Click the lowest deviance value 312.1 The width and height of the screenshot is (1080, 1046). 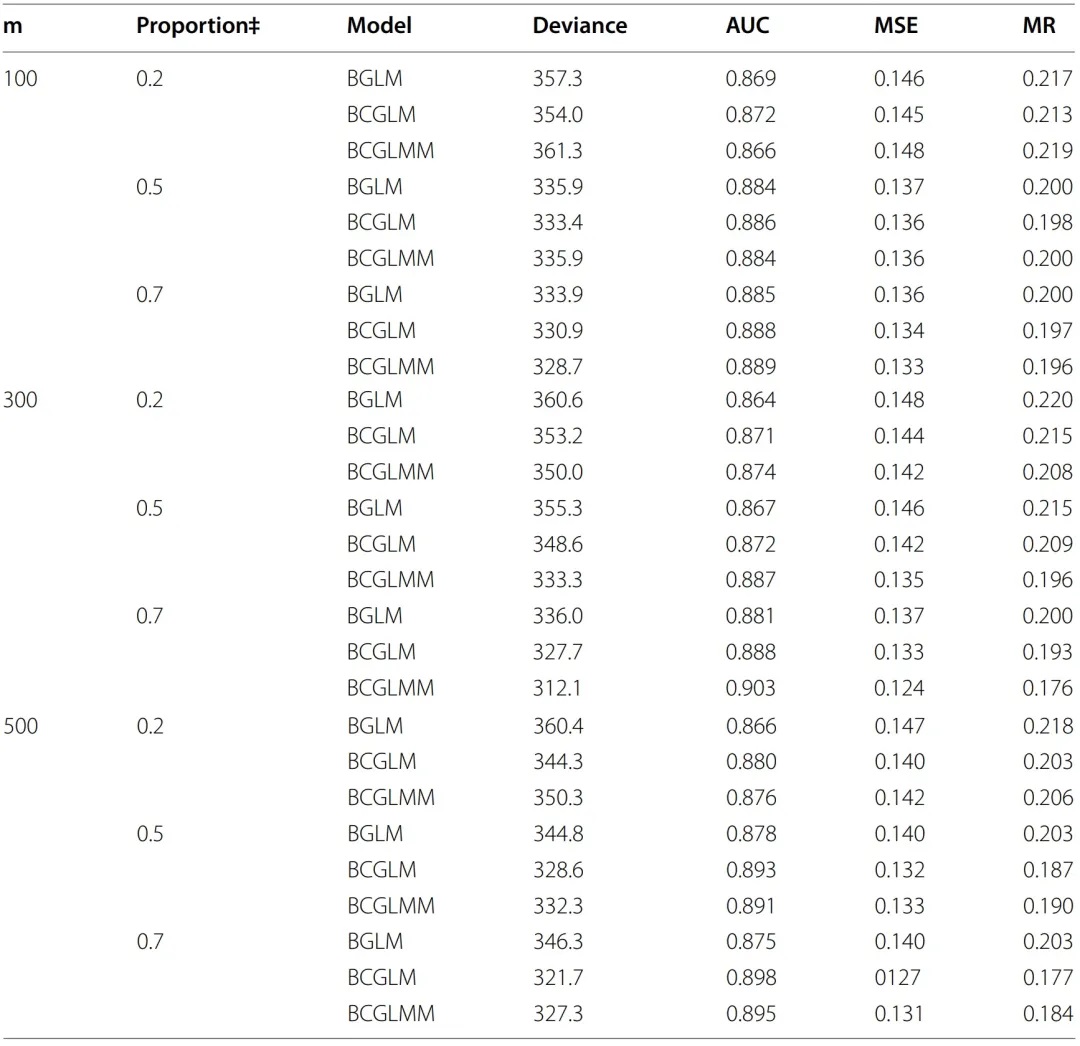pos(557,688)
